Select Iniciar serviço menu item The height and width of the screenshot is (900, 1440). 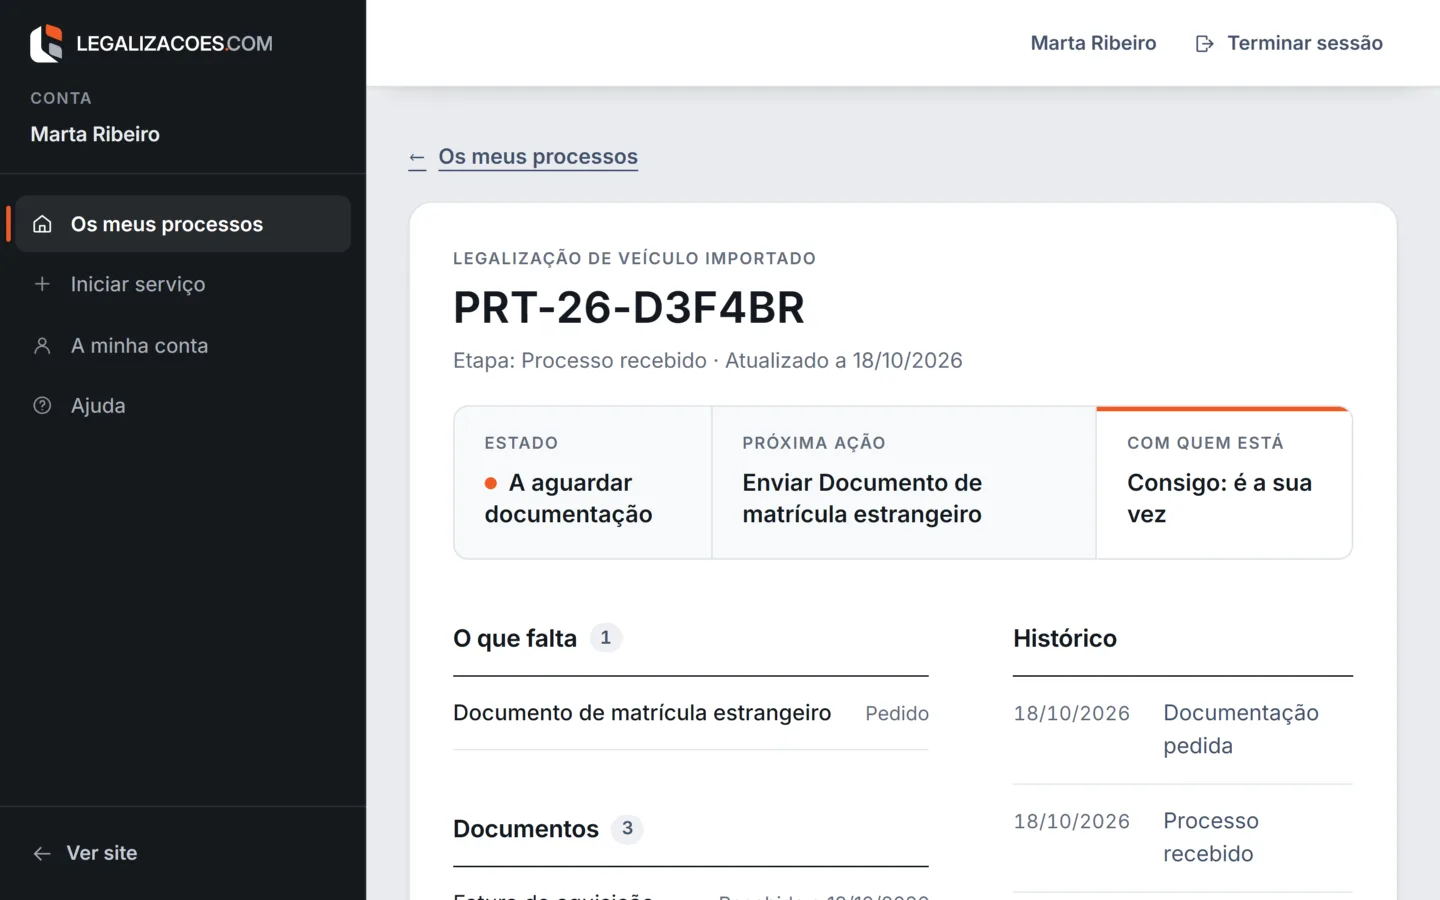click(183, 284)
